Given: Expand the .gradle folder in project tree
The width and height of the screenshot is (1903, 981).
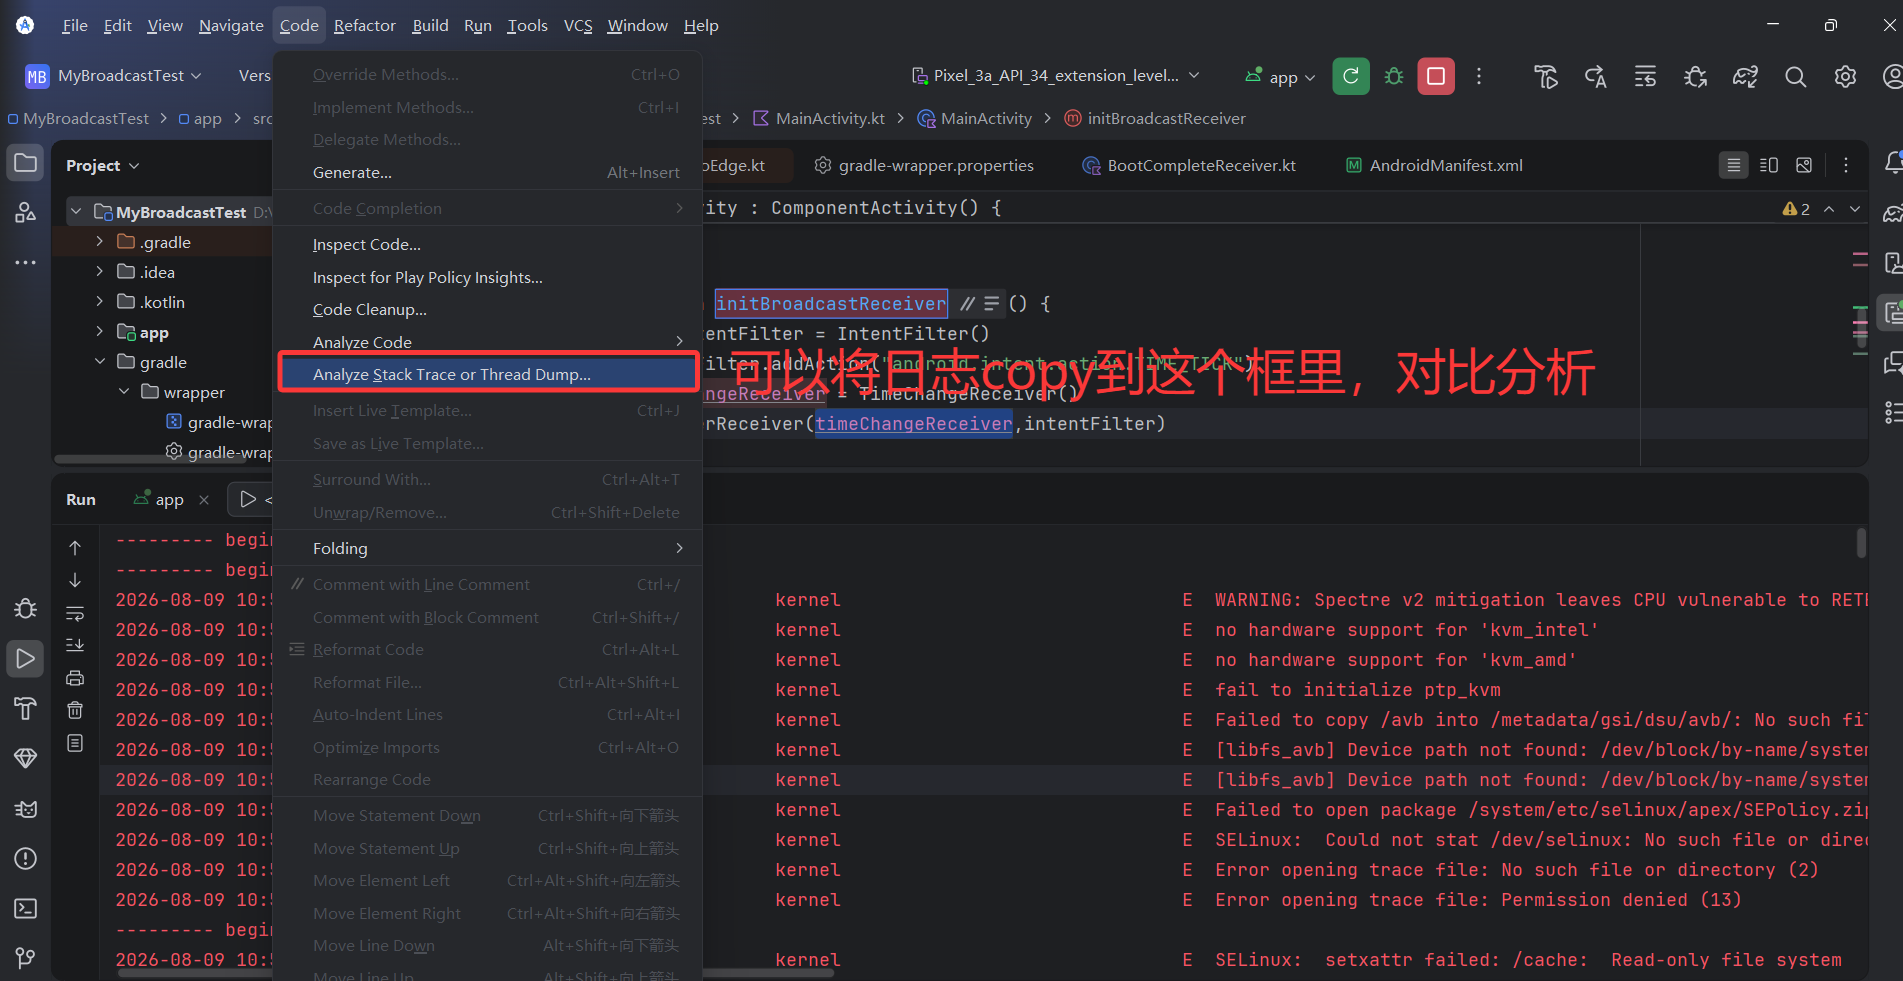Looking at the screenshot, I should tap(99, 242).
